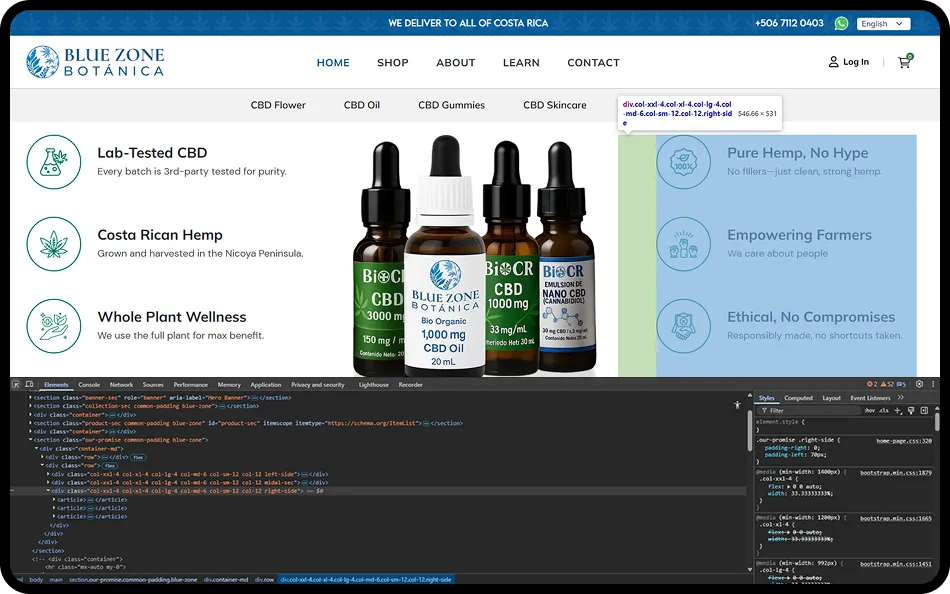Click the blue issues count indicator
Screen dimensions: 950x594
click(902, 384)
